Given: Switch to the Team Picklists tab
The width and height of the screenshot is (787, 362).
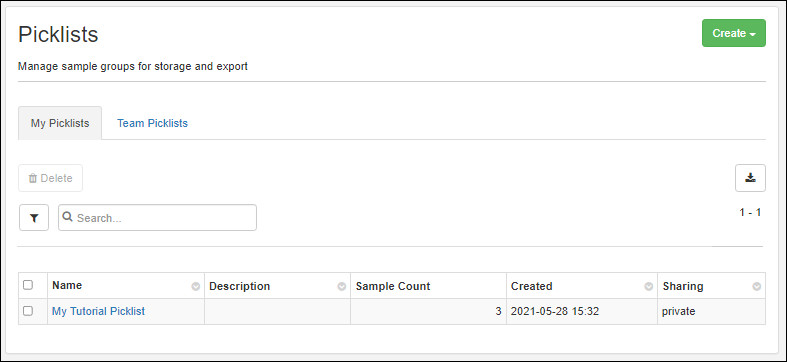Looking at the screenshot, I should point(152,123).
